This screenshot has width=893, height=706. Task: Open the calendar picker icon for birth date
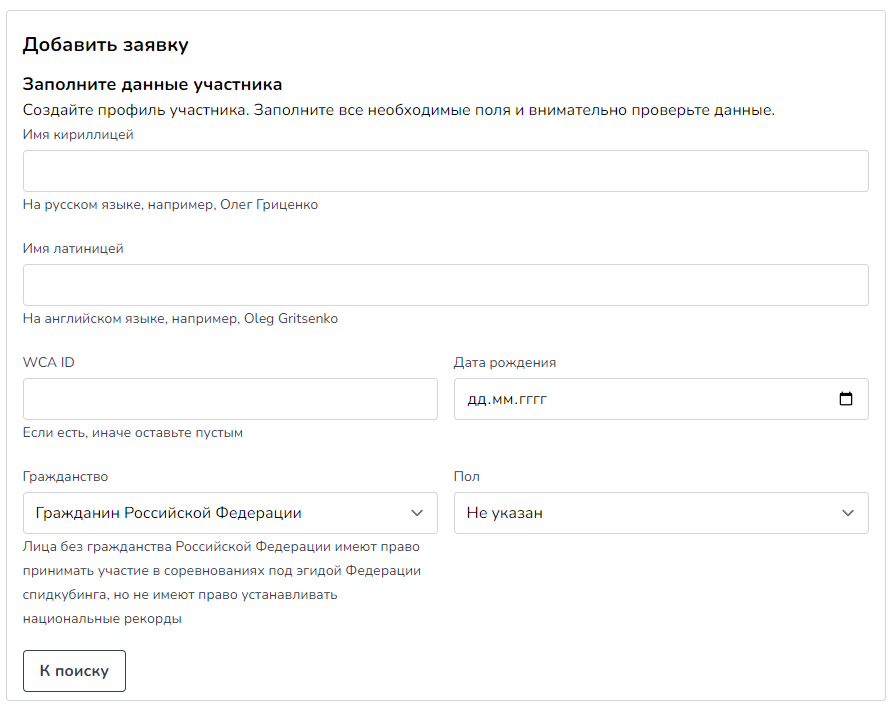(x=846, y=399)
